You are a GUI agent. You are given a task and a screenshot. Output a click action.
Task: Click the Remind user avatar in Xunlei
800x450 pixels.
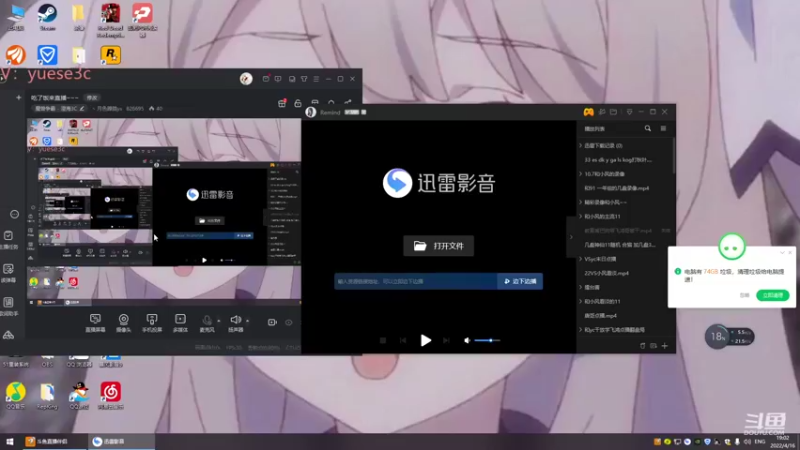311,112
